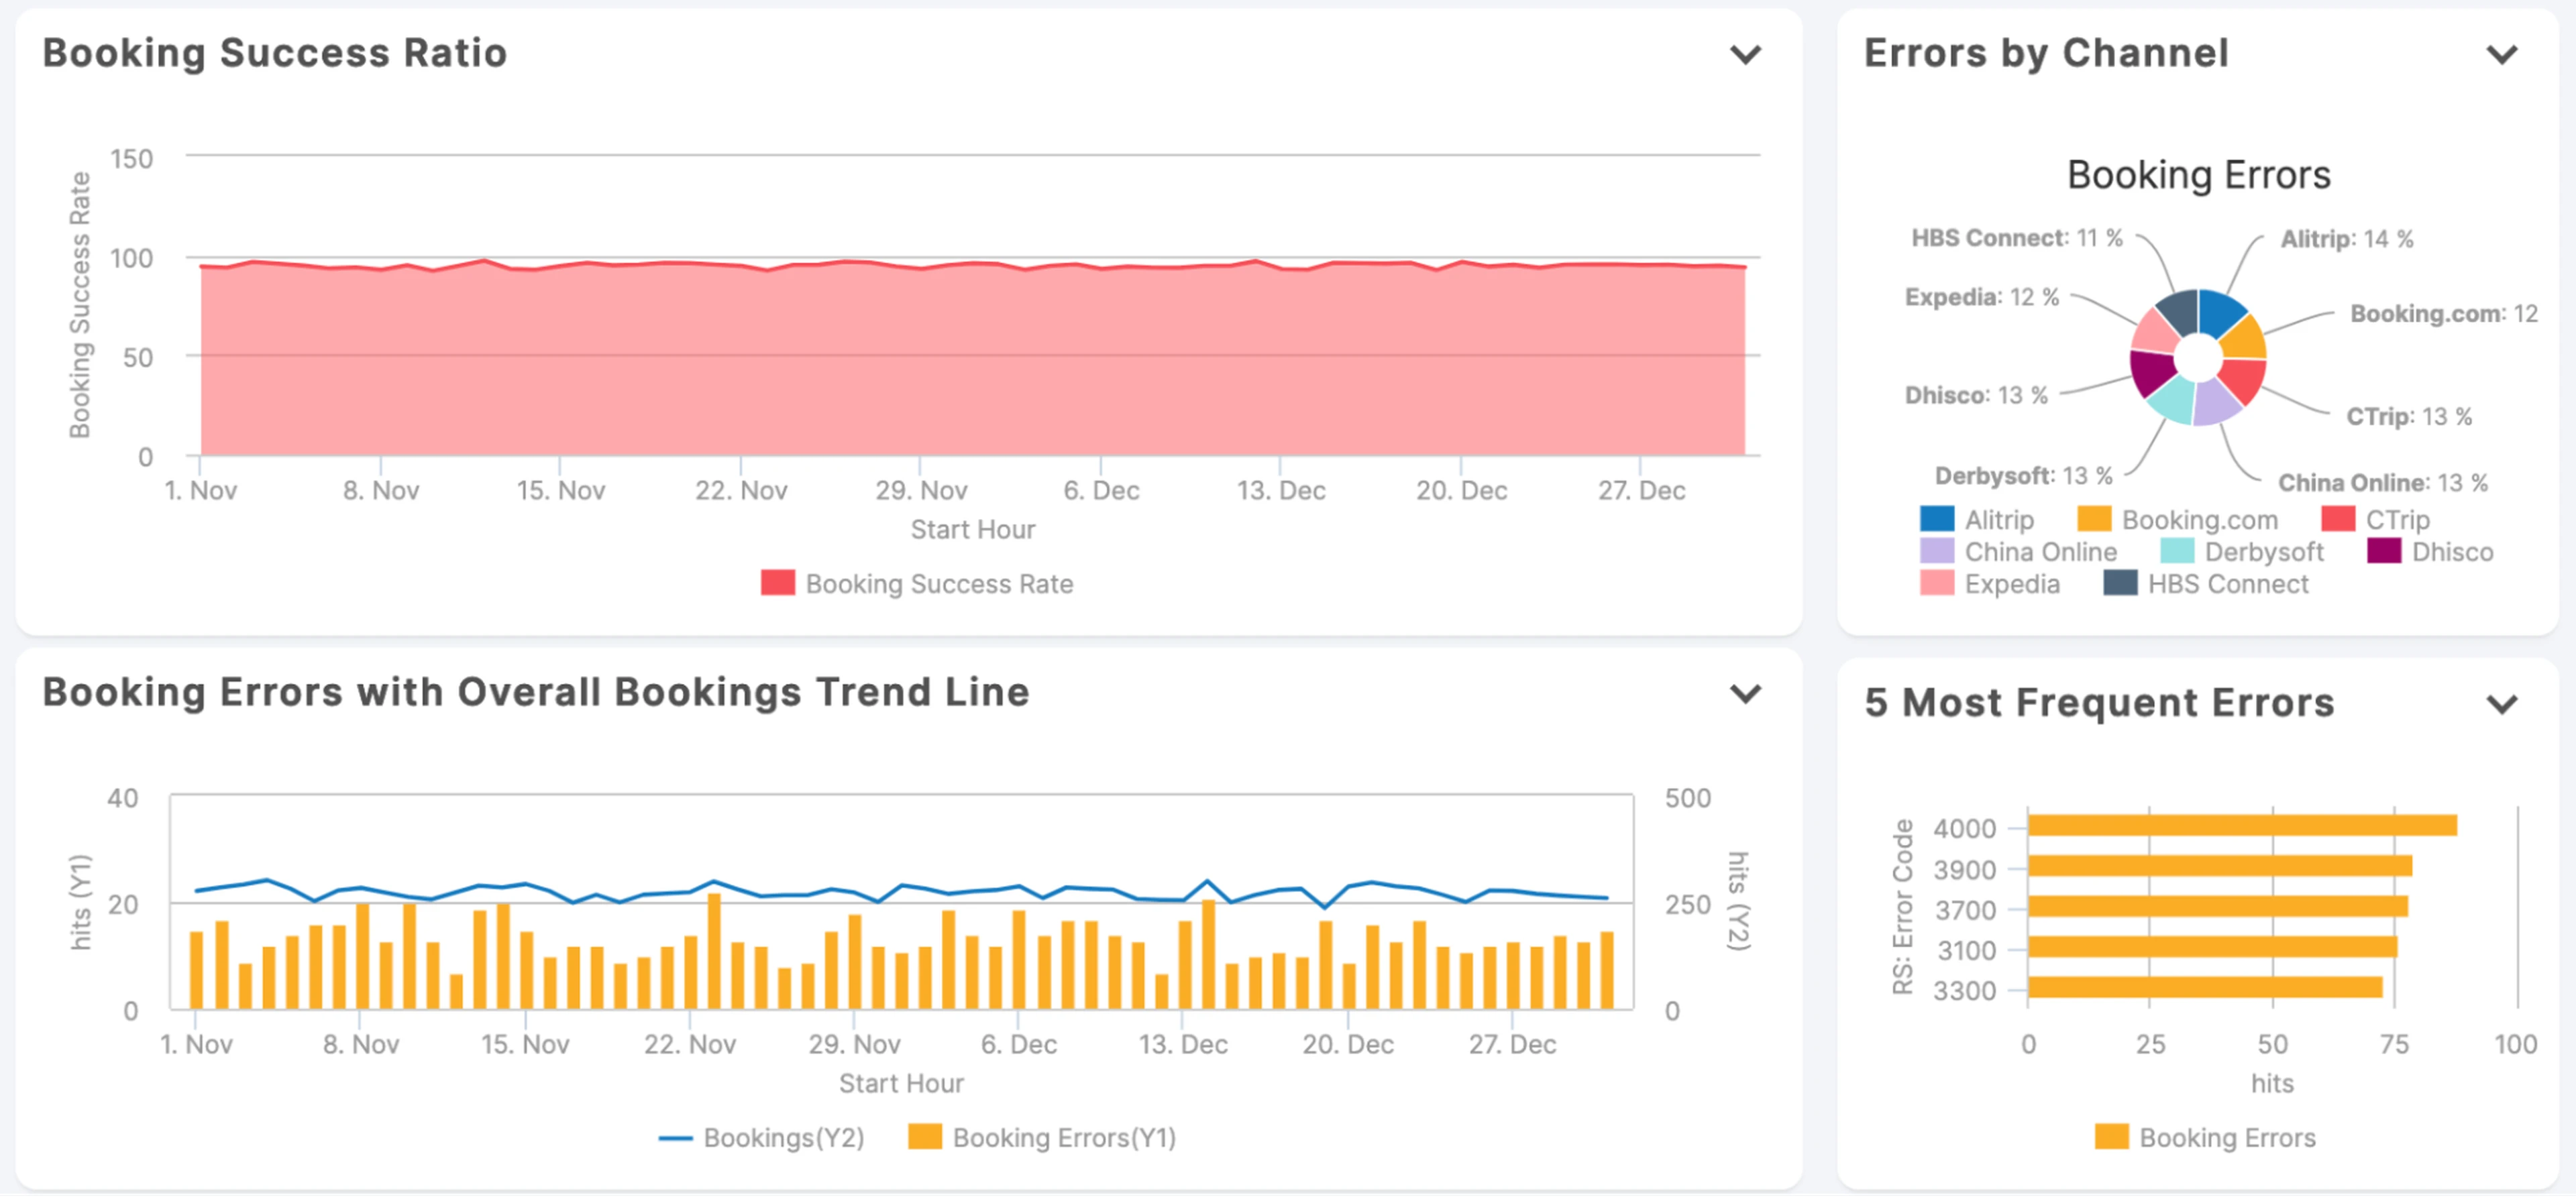Toggle the Booking Success Rate legend item
This screenshot has height=1197, width=2576.
(x=917, y=584)
